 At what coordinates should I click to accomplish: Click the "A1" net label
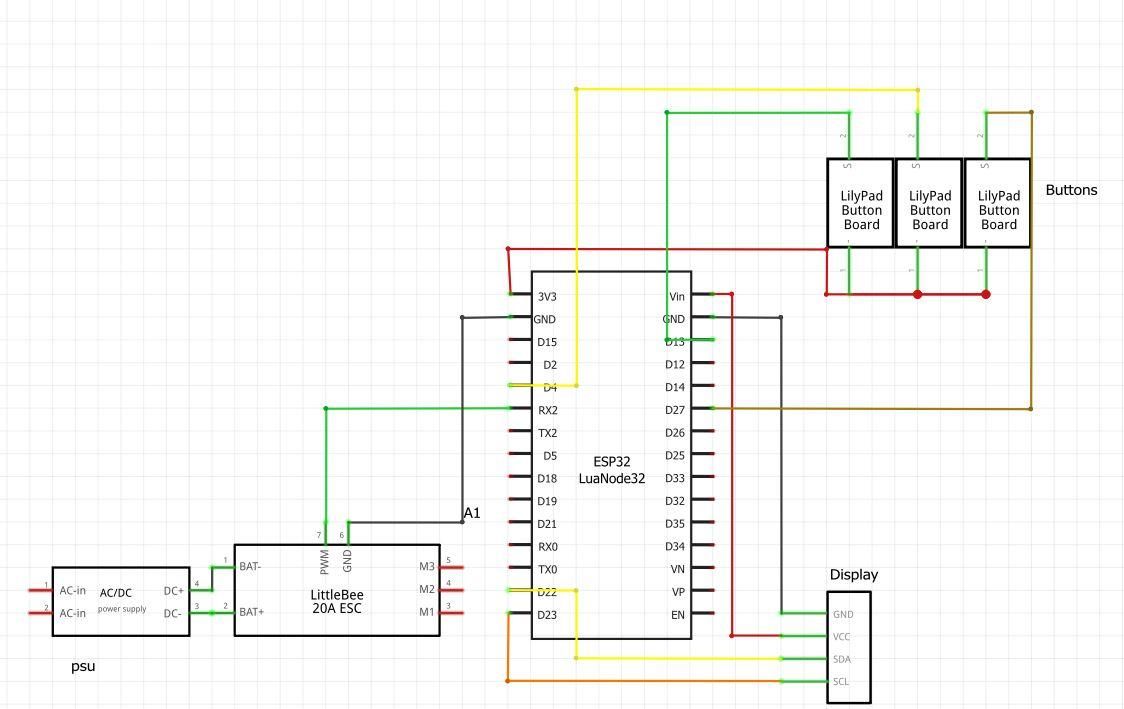(472, 513)
